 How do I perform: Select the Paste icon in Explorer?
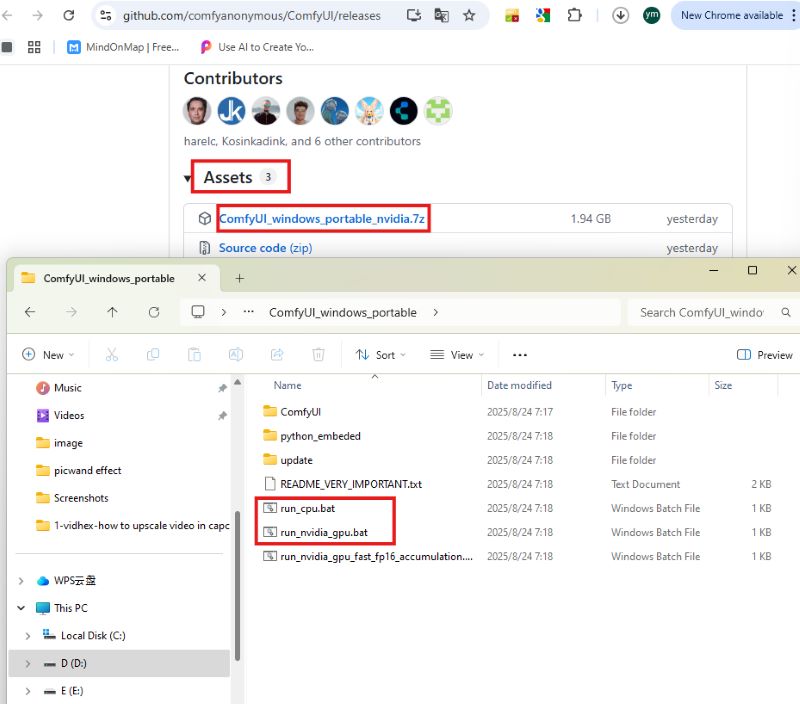pyautogui.click(x=193, y=354)
